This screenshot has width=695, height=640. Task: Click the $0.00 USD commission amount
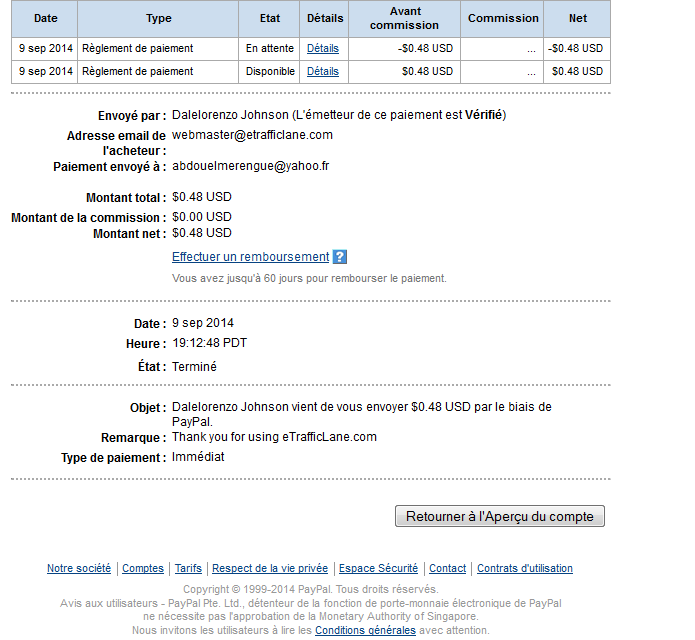tap(202, 217)
